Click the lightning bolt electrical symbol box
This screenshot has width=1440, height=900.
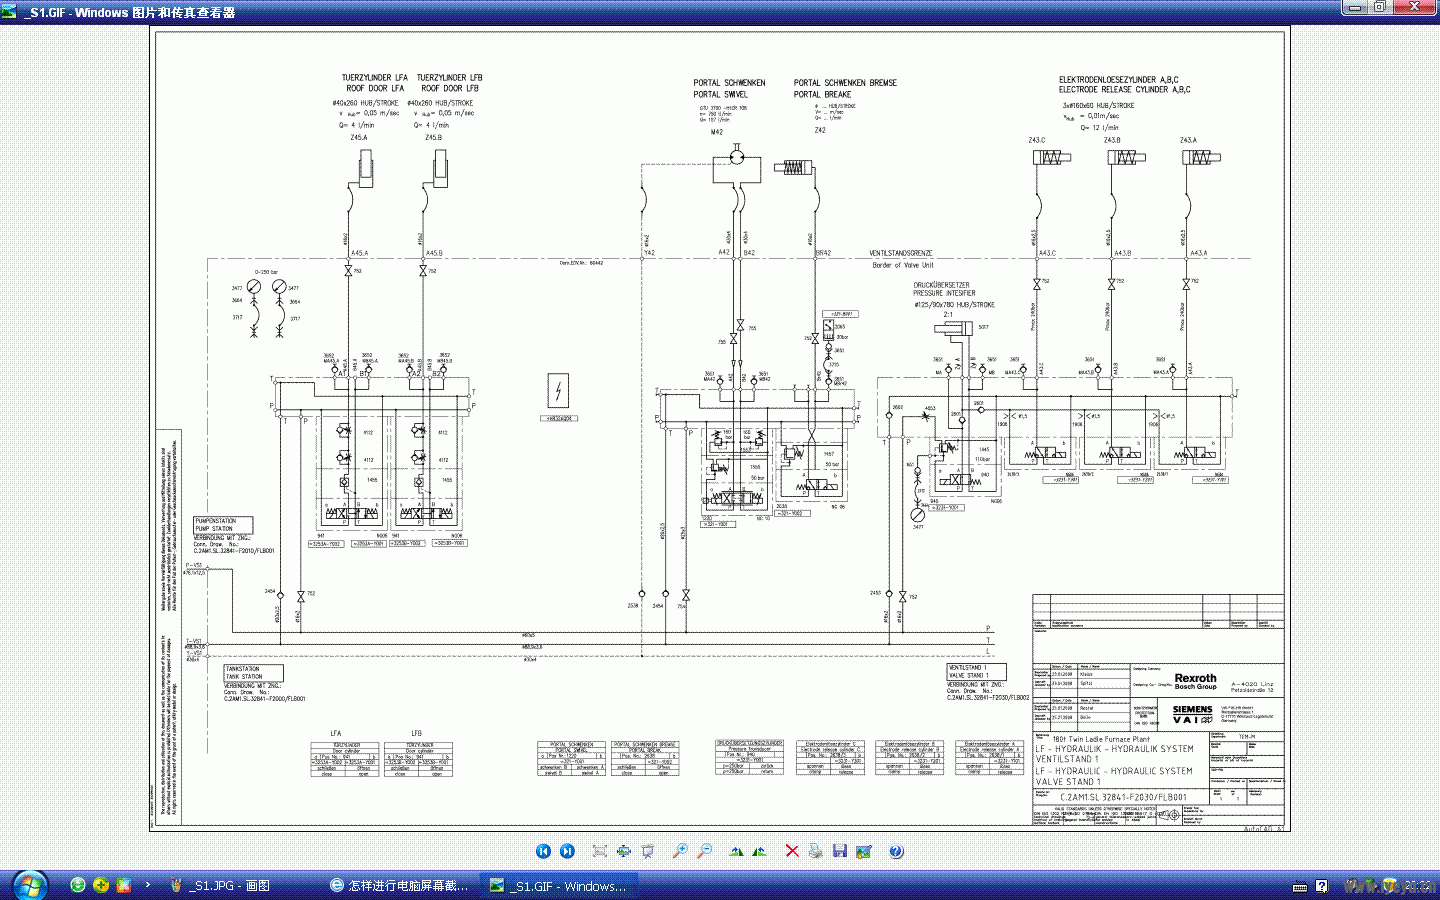[x=559, y=389]
